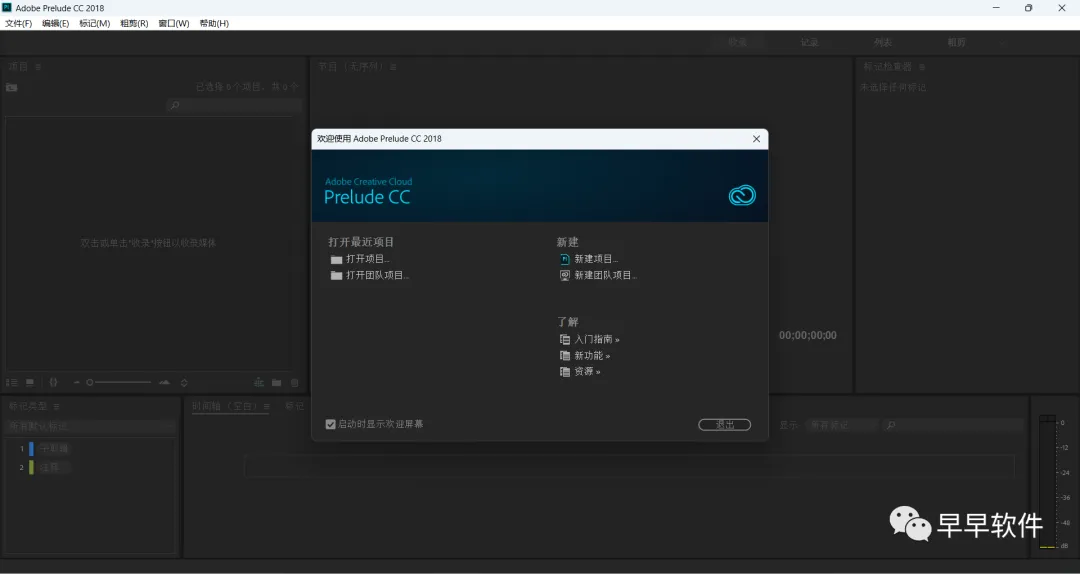This screenshot has height=574, width=1080.
Task: Click the document icon beside 入门指南
Action: click(565, 339)
